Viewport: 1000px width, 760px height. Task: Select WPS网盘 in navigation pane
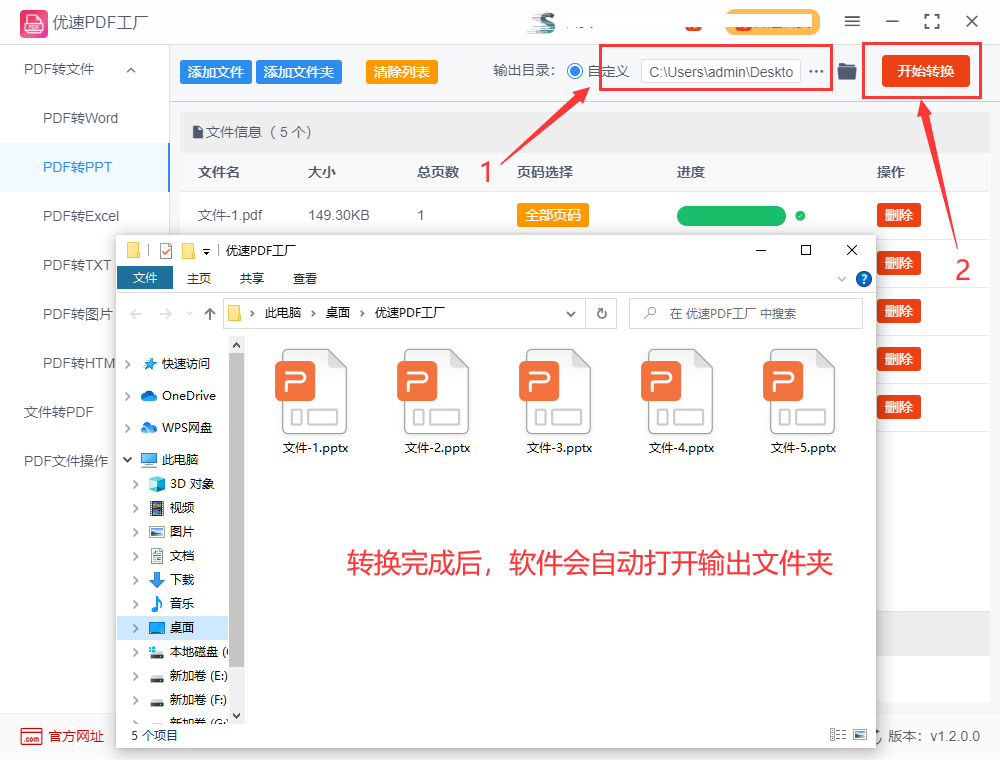point(187,427)
